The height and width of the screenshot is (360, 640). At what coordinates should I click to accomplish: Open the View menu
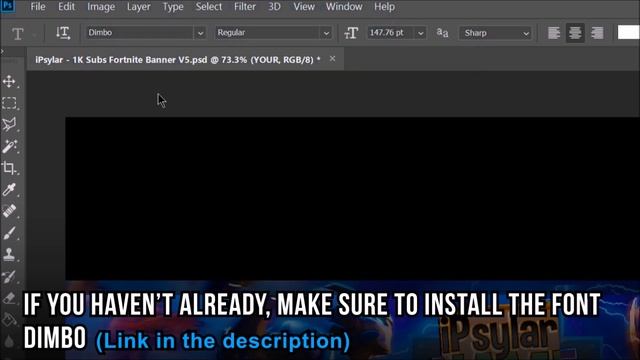[304, 7]
